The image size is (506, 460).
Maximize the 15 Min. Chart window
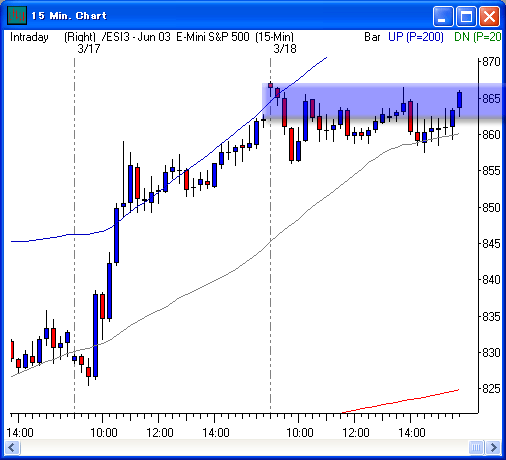(466, 16)
